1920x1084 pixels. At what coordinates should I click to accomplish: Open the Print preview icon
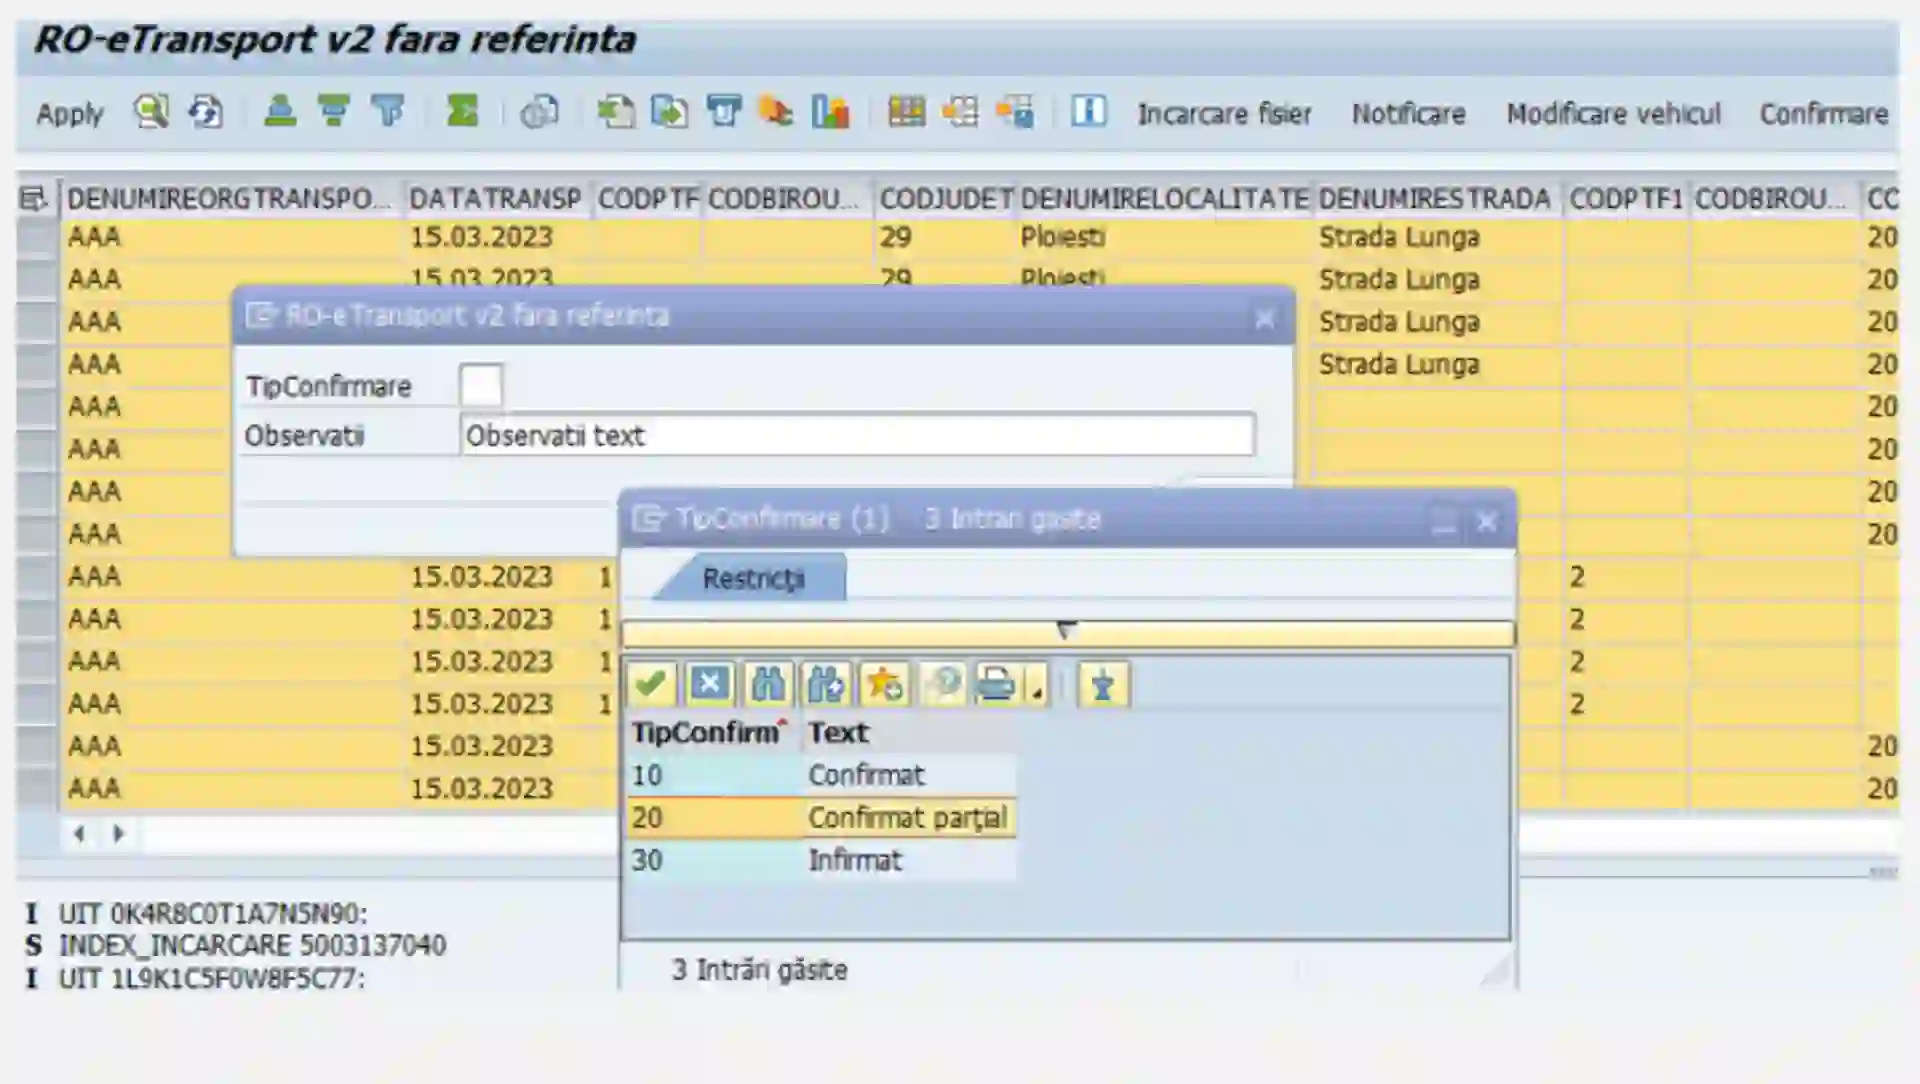coord(538,113)
